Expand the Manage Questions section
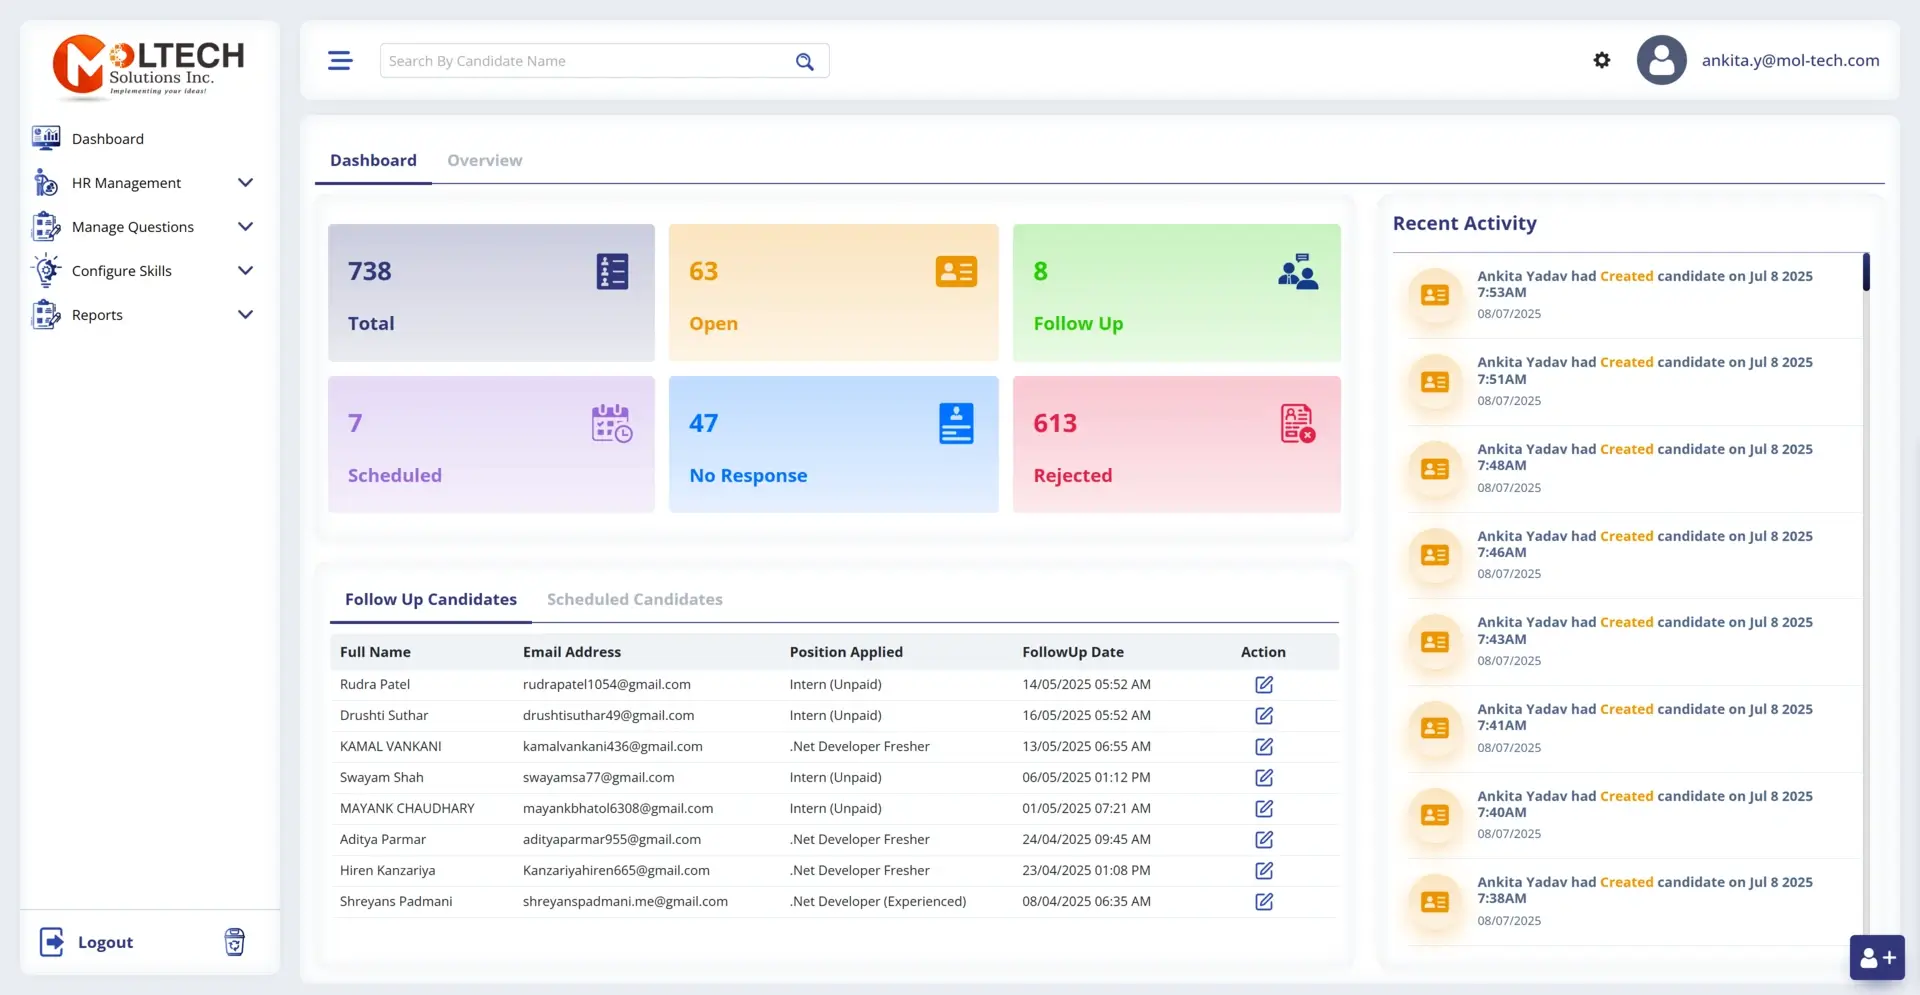 coord(245,226)
